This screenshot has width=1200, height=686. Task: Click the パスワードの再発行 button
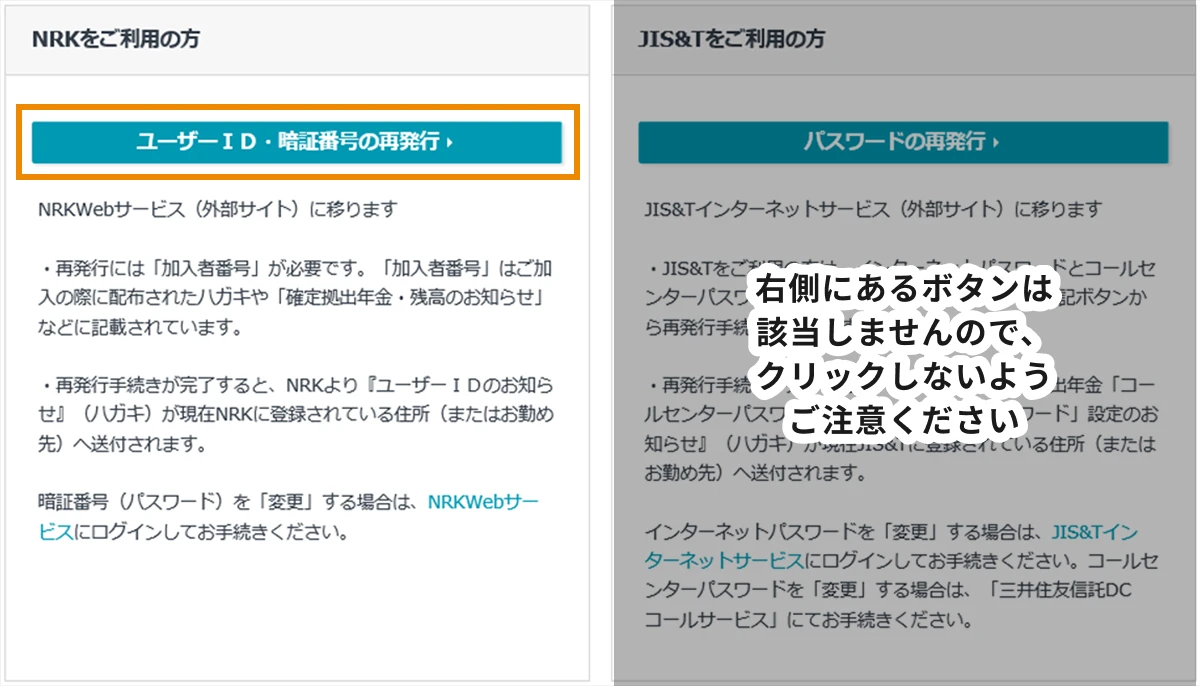click(903, 142)
